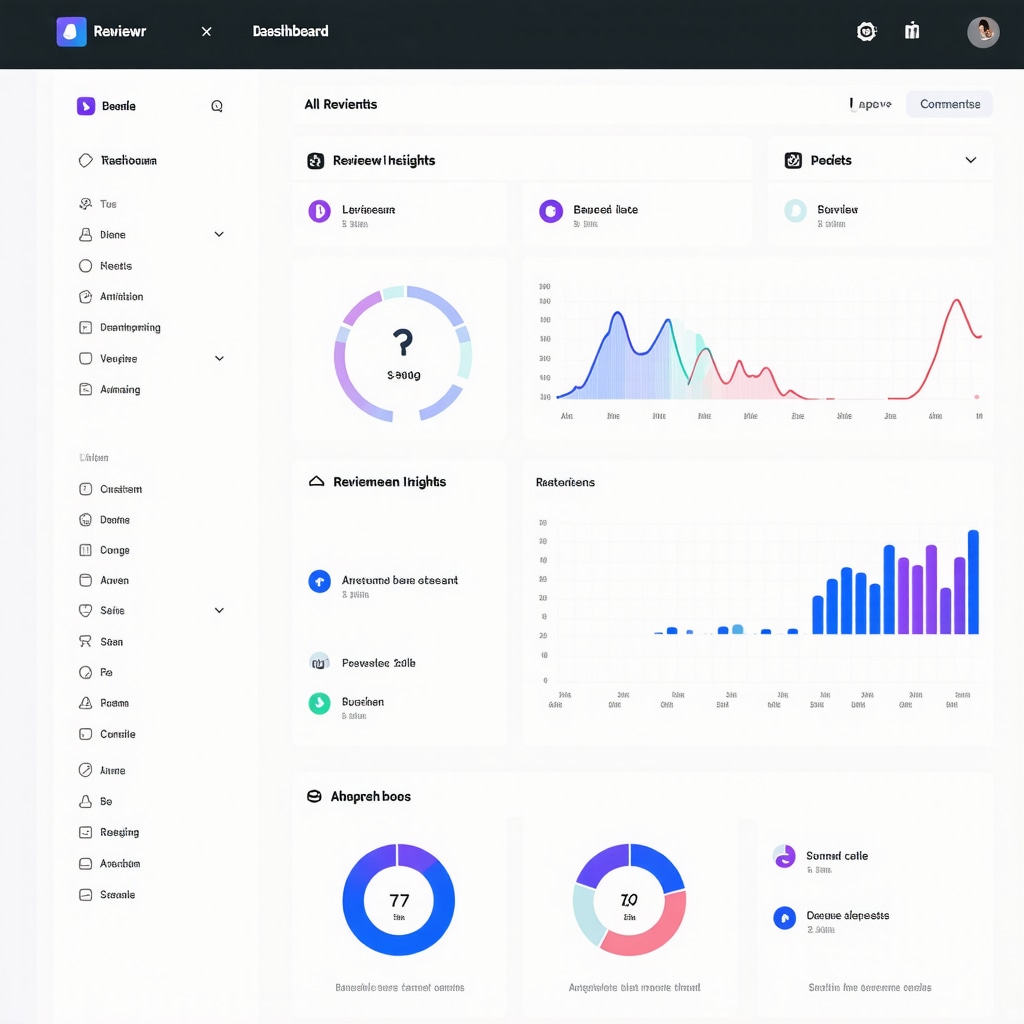
Task: Click the search icon beside Beenle
Action: (217, 106)
